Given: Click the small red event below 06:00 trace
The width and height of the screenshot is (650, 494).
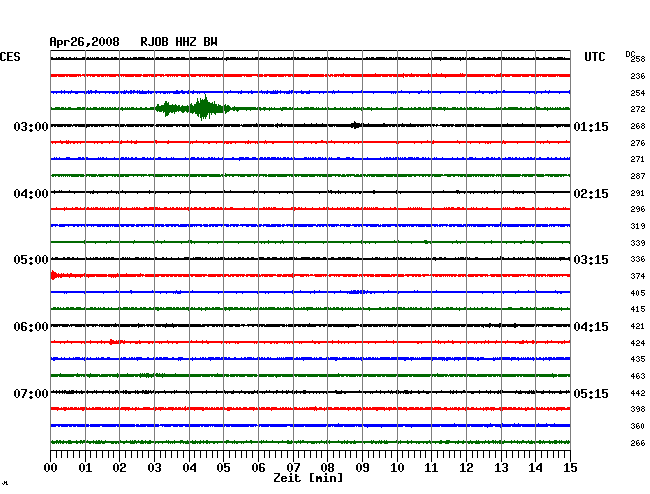Looking at the screenshot, I should [x=116, y=342].
